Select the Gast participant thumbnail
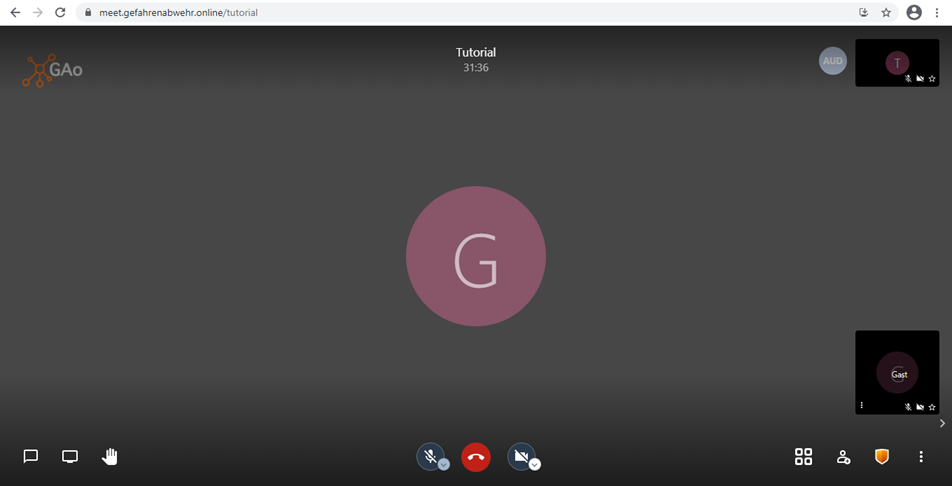952x486 pixels. tap(897, 372)
